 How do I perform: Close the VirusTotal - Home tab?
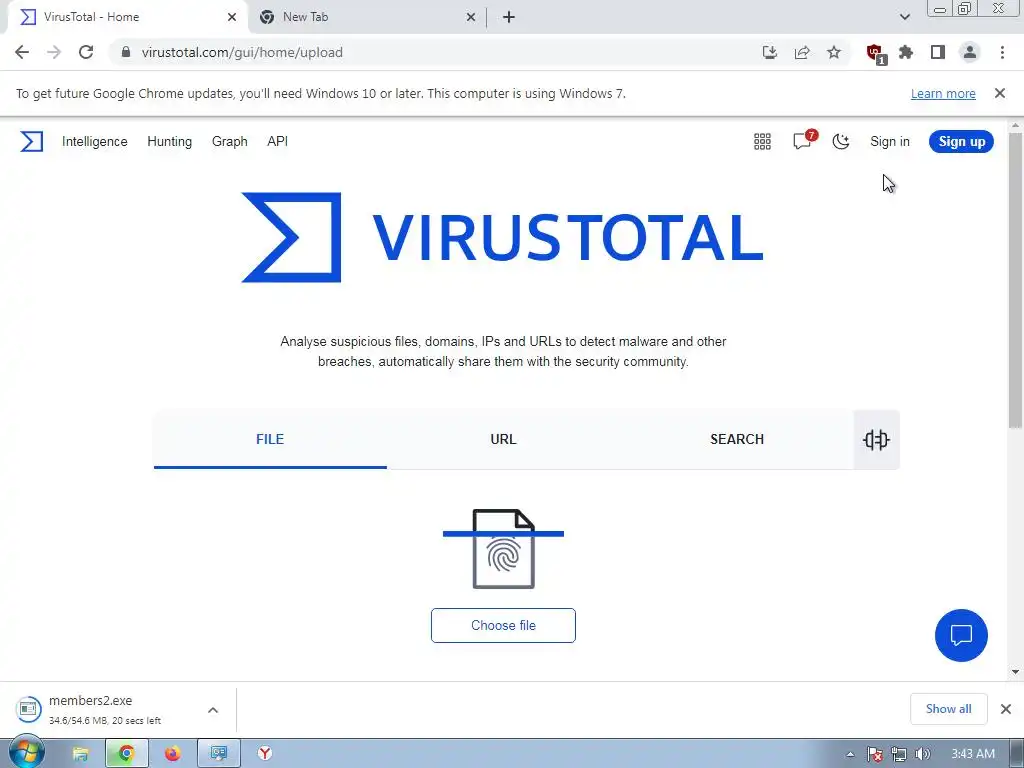(x=232, y=17)
